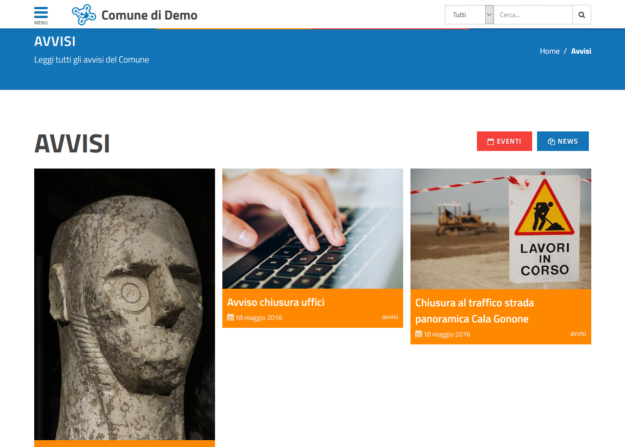Open the Lavori in Corso sign image

[500, 228]
